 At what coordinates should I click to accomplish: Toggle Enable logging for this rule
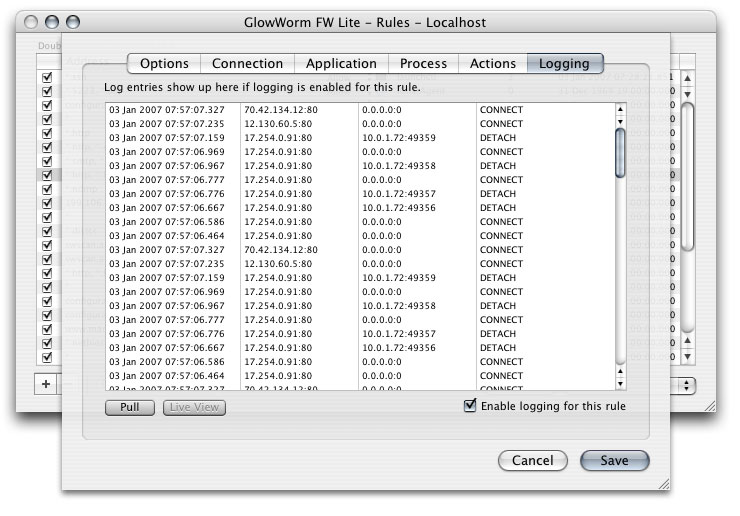[470, 405]
